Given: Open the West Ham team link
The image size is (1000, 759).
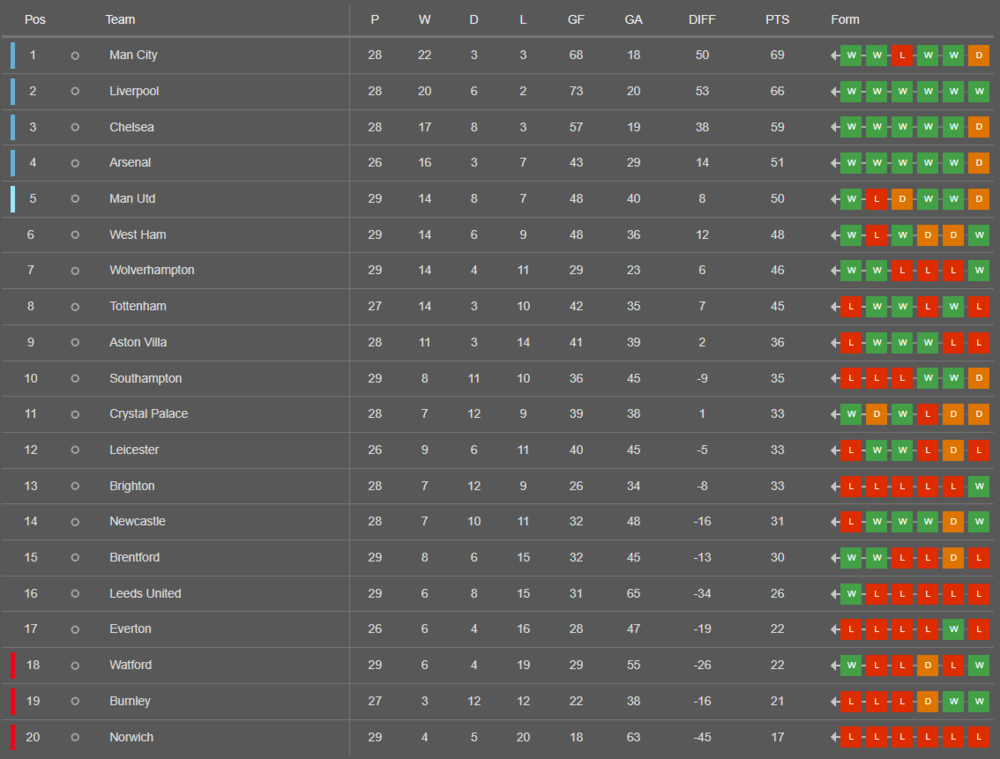Looking at the screenshot, I should 138,235.
